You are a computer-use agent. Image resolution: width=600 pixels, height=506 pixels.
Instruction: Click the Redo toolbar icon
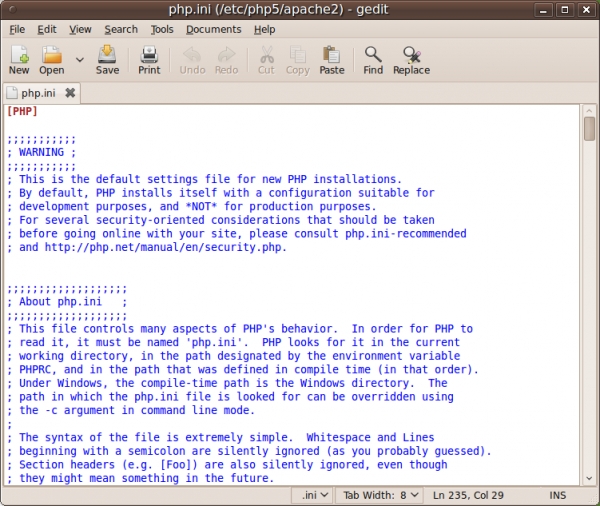[x=227, y=60]
